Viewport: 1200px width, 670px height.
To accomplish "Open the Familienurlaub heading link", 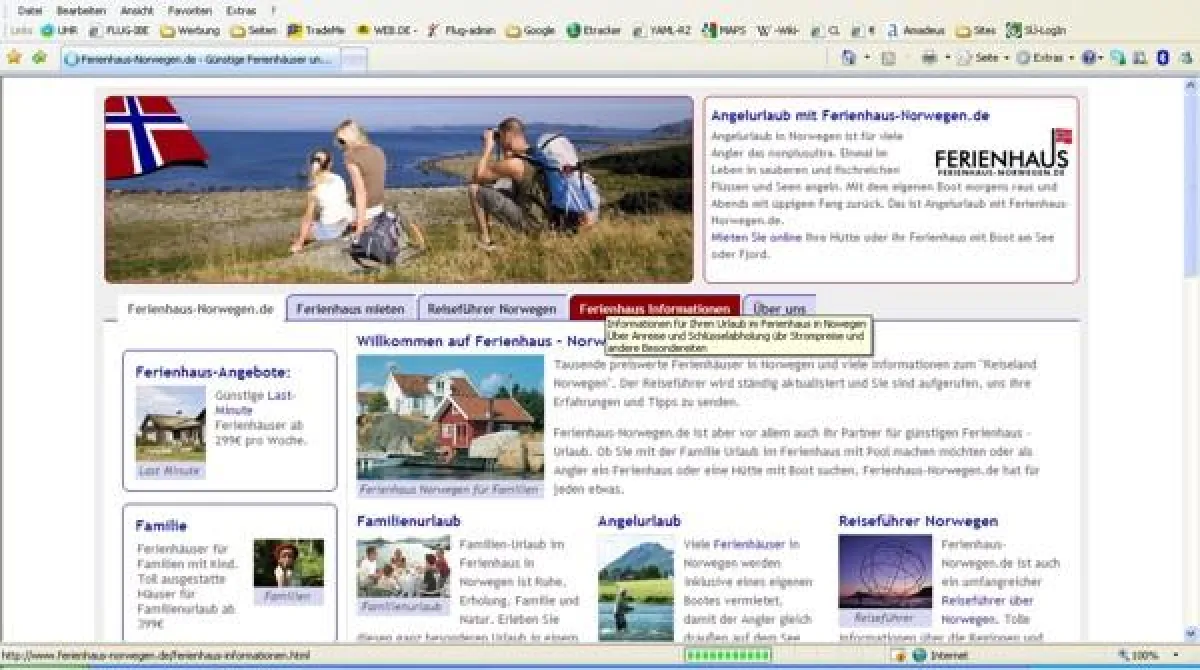I will 408,520.
